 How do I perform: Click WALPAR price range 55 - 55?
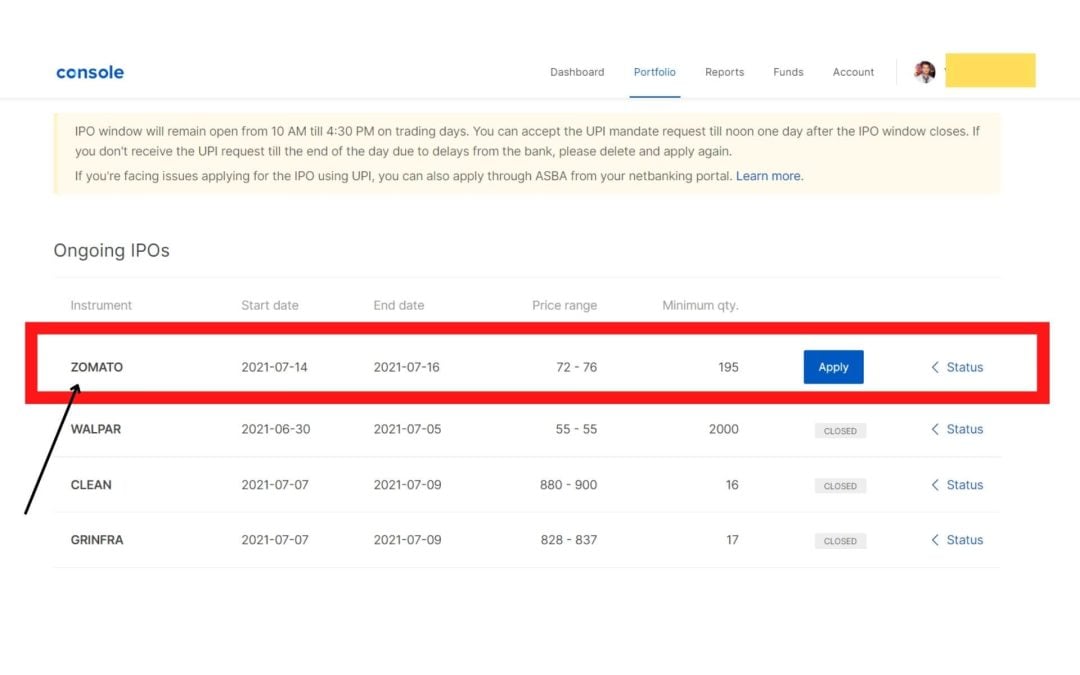point(577,429)
